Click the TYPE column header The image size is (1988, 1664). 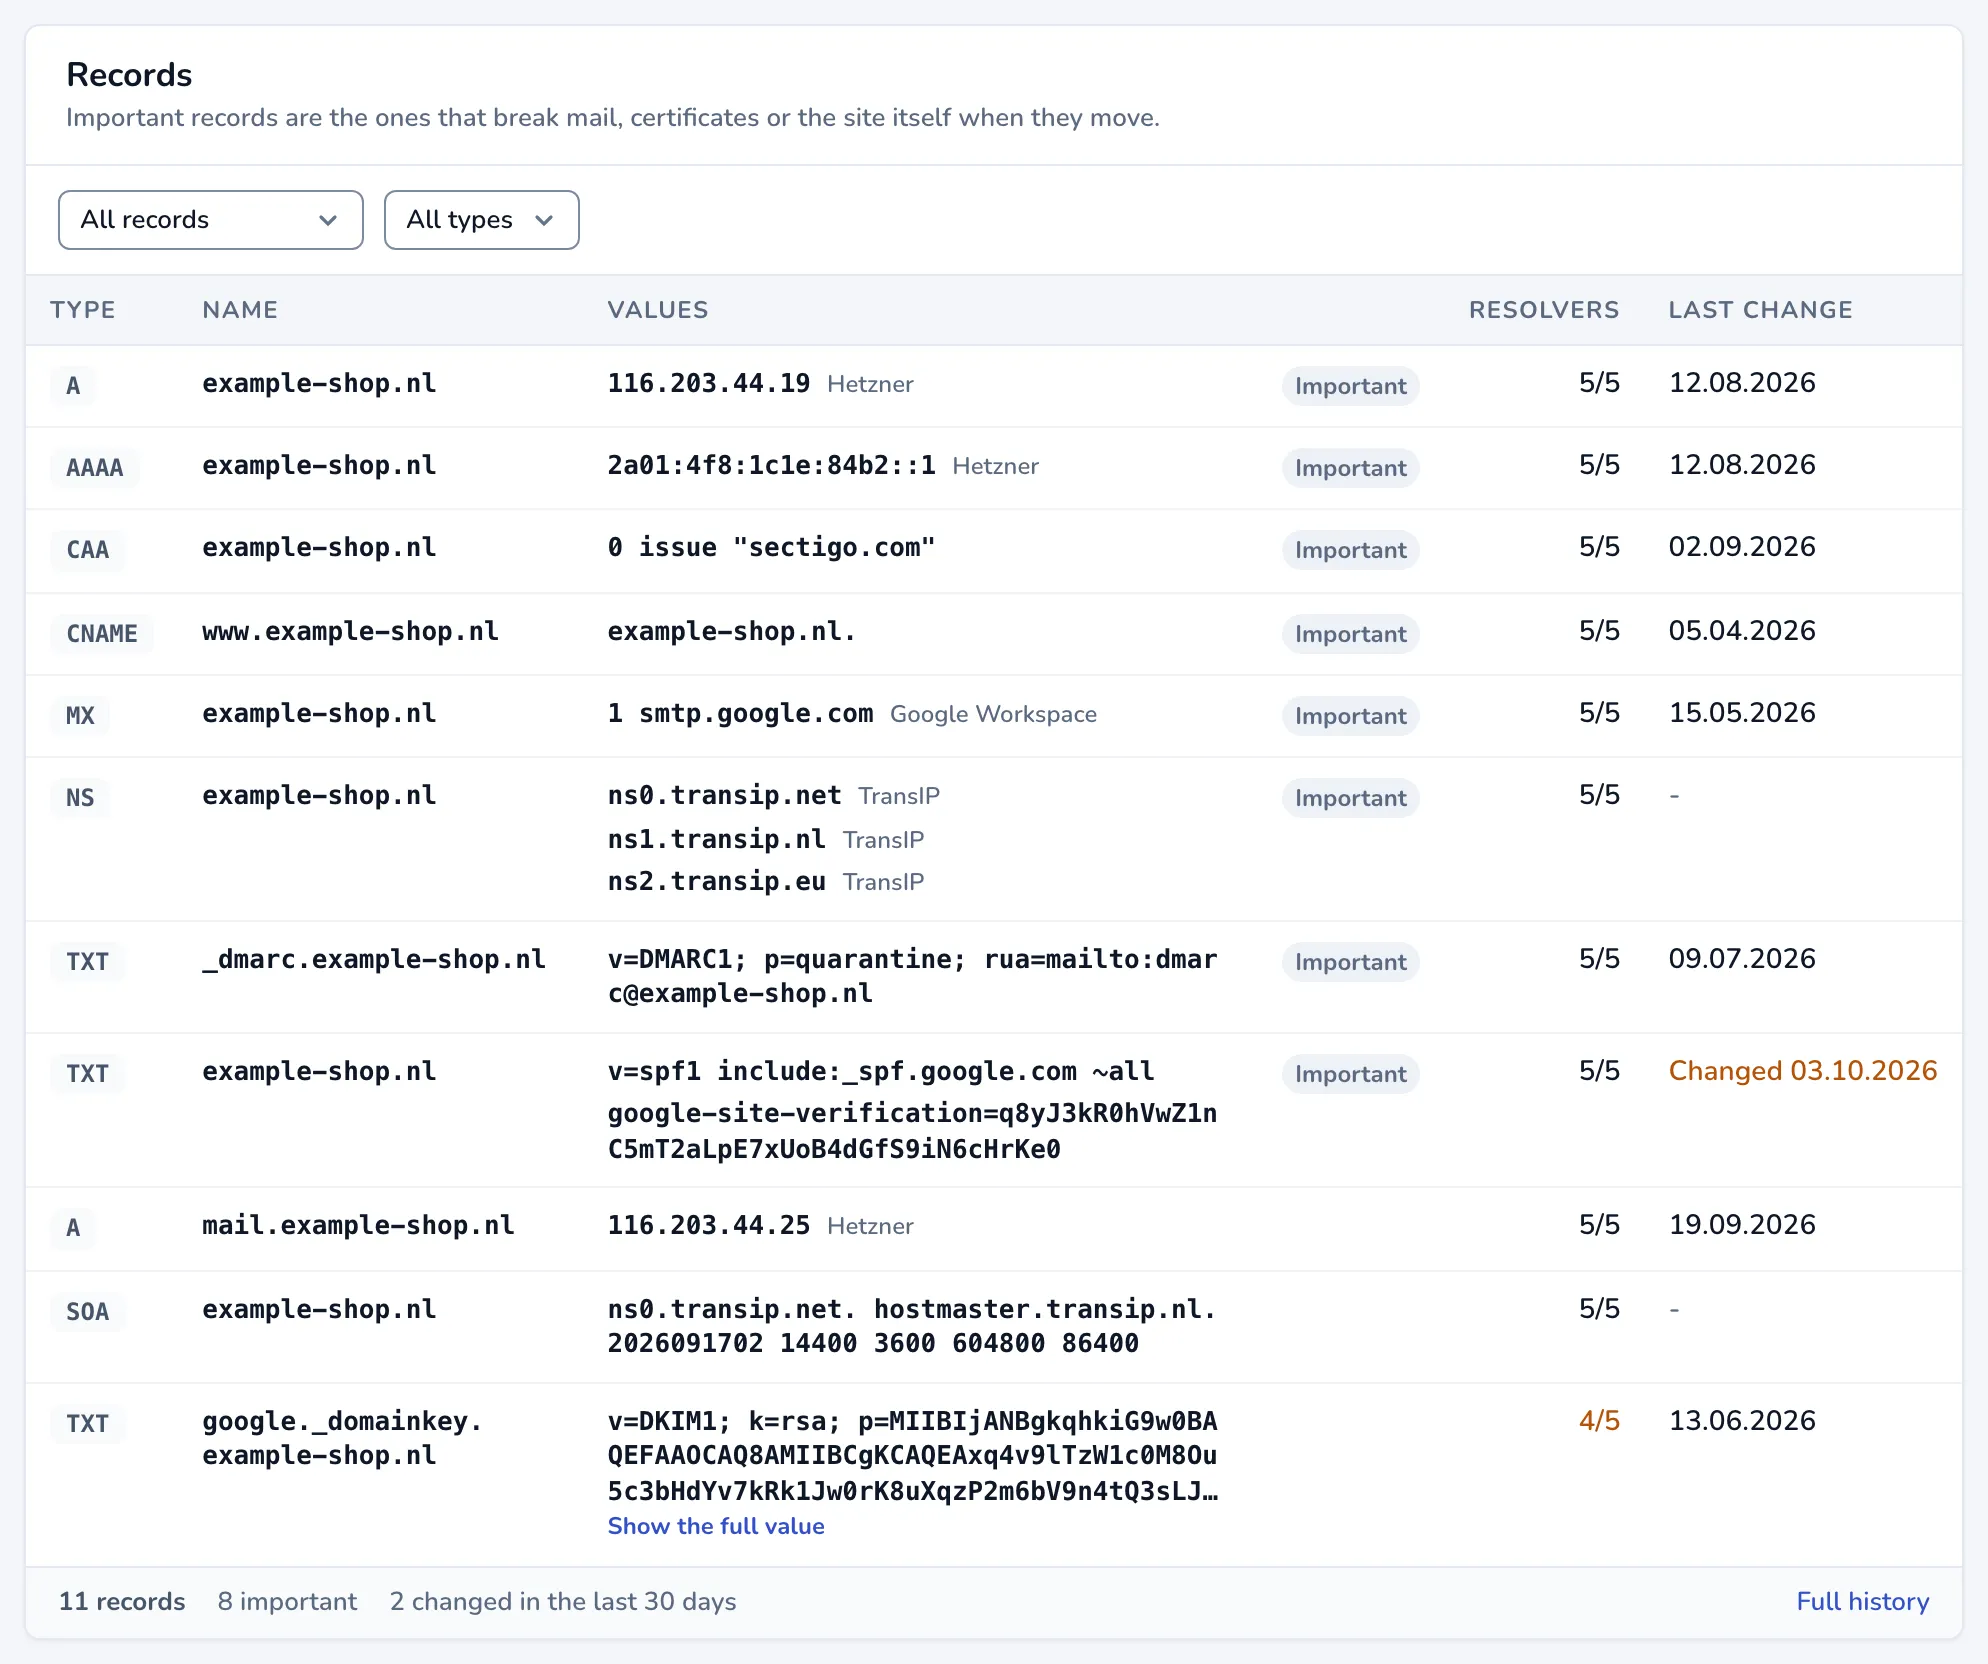pos(83,310)
